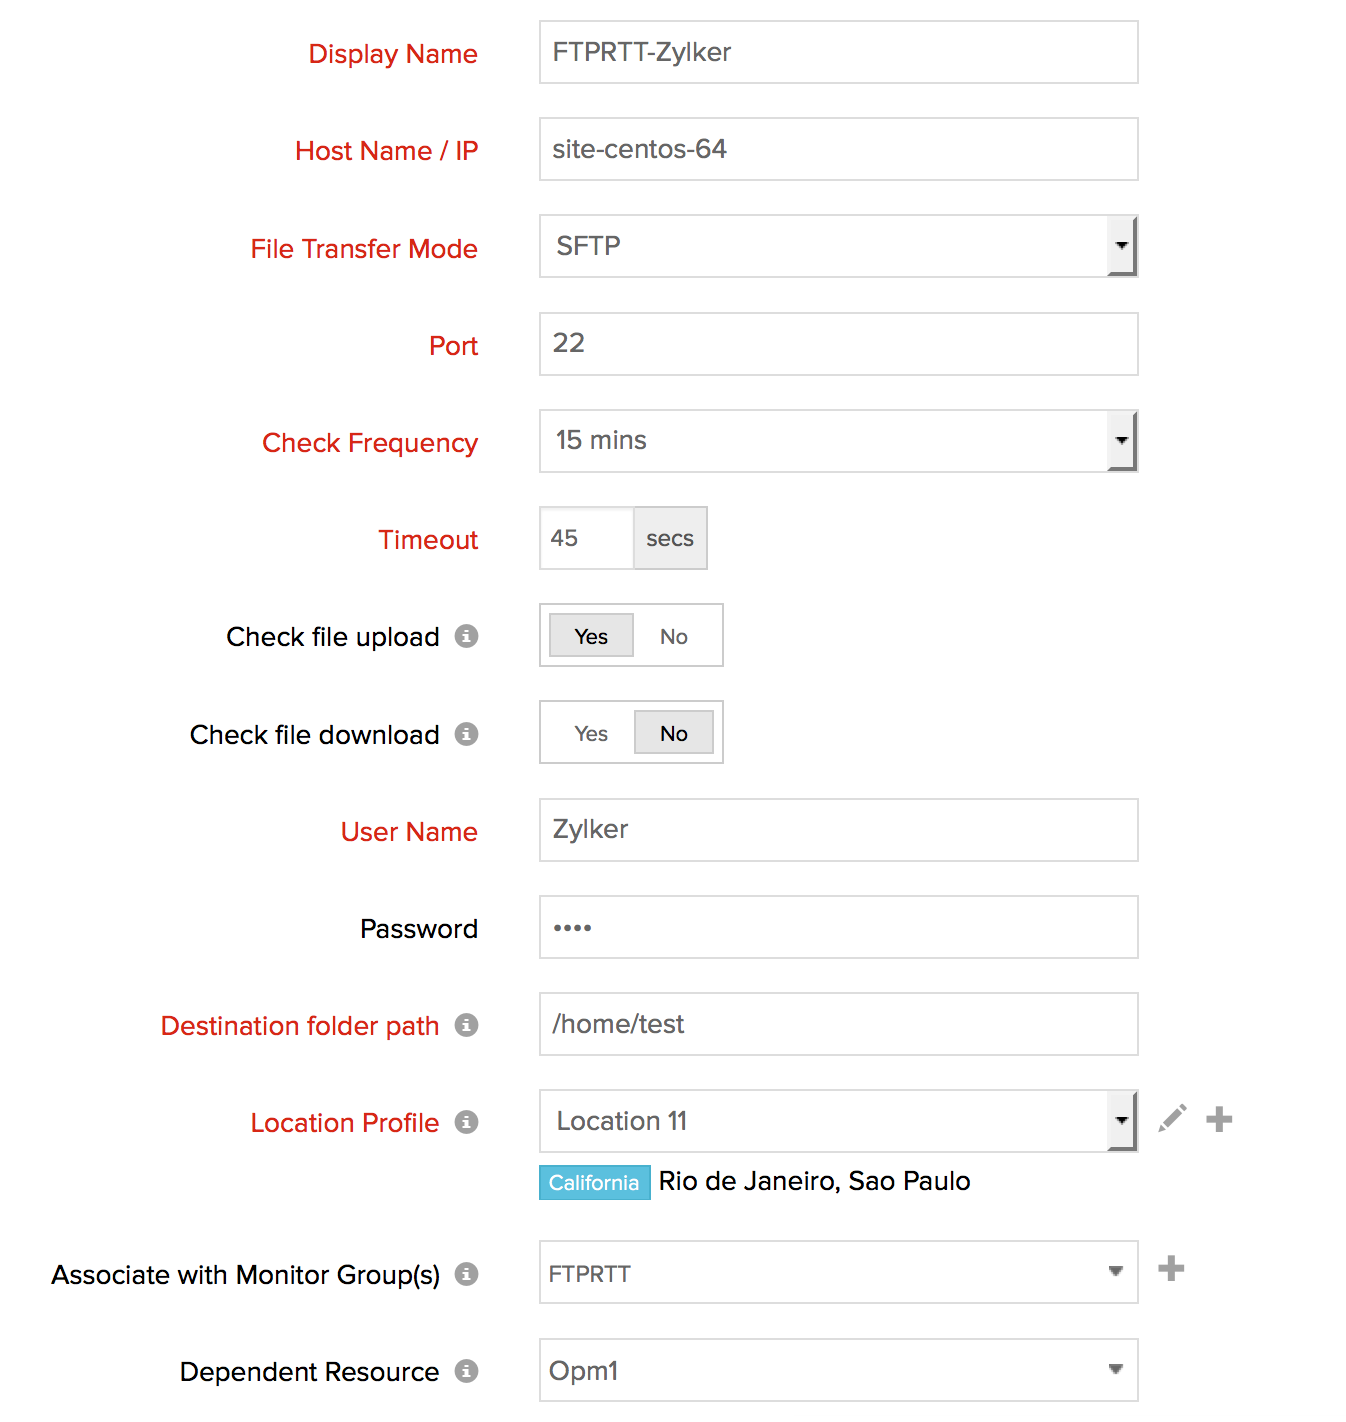
Task: Focus the Display Name text field
Action: point(838,52)
